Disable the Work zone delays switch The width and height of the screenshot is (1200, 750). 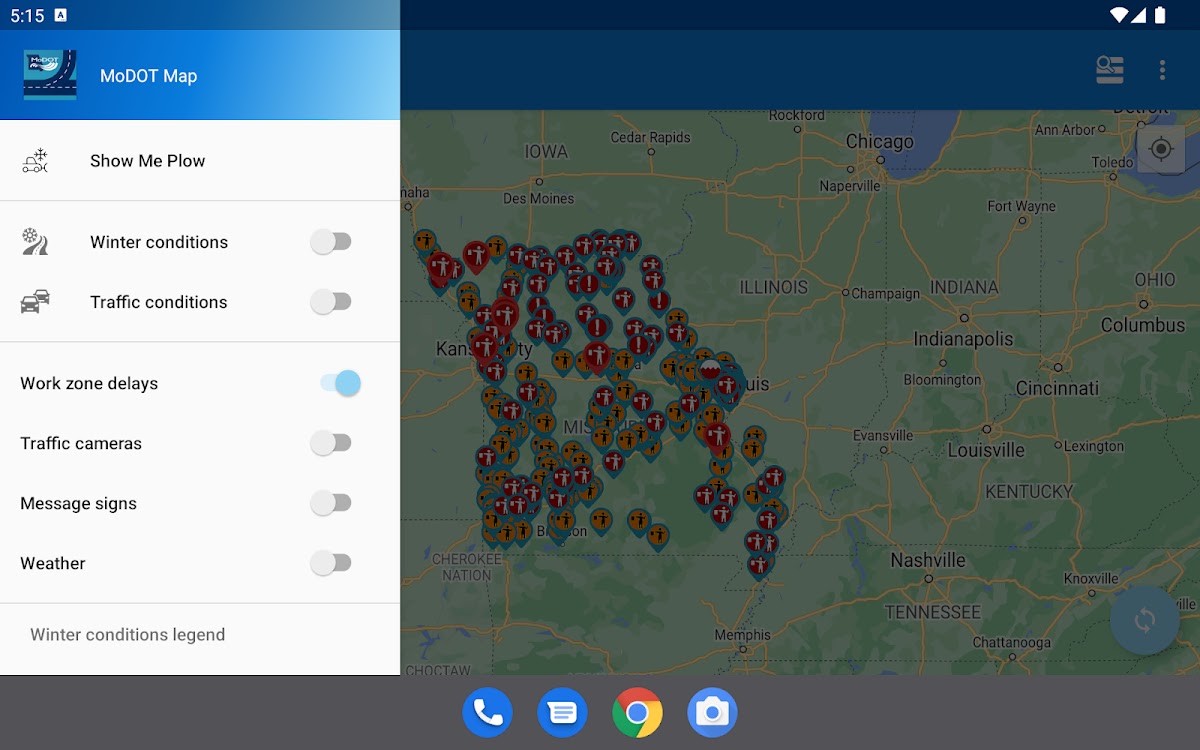click(340, 383)
